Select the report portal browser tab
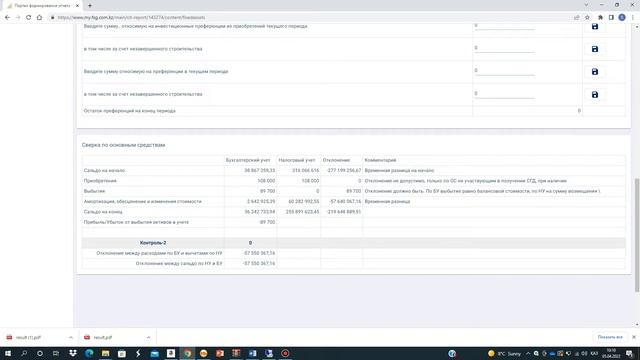This screenshot has height=360, width=640. tap(41, 6)
